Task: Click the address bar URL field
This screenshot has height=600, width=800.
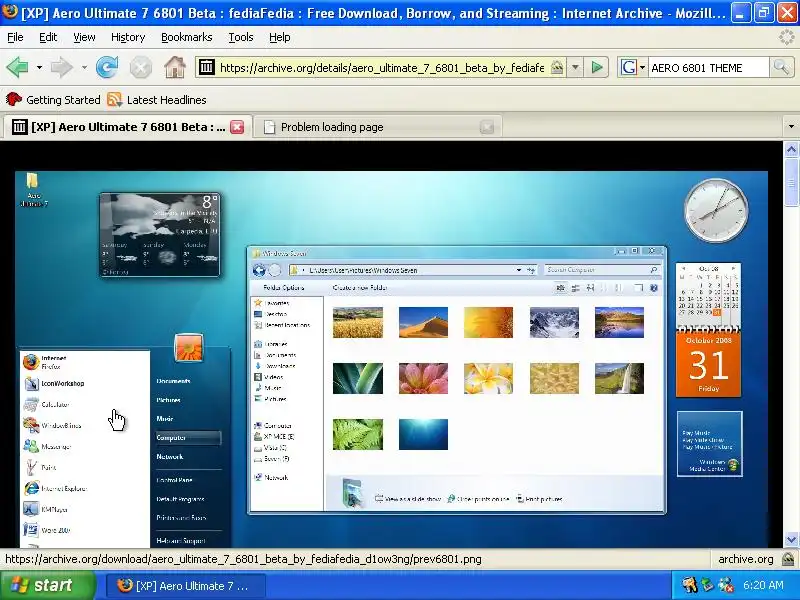Action: [x=382, y=67]
